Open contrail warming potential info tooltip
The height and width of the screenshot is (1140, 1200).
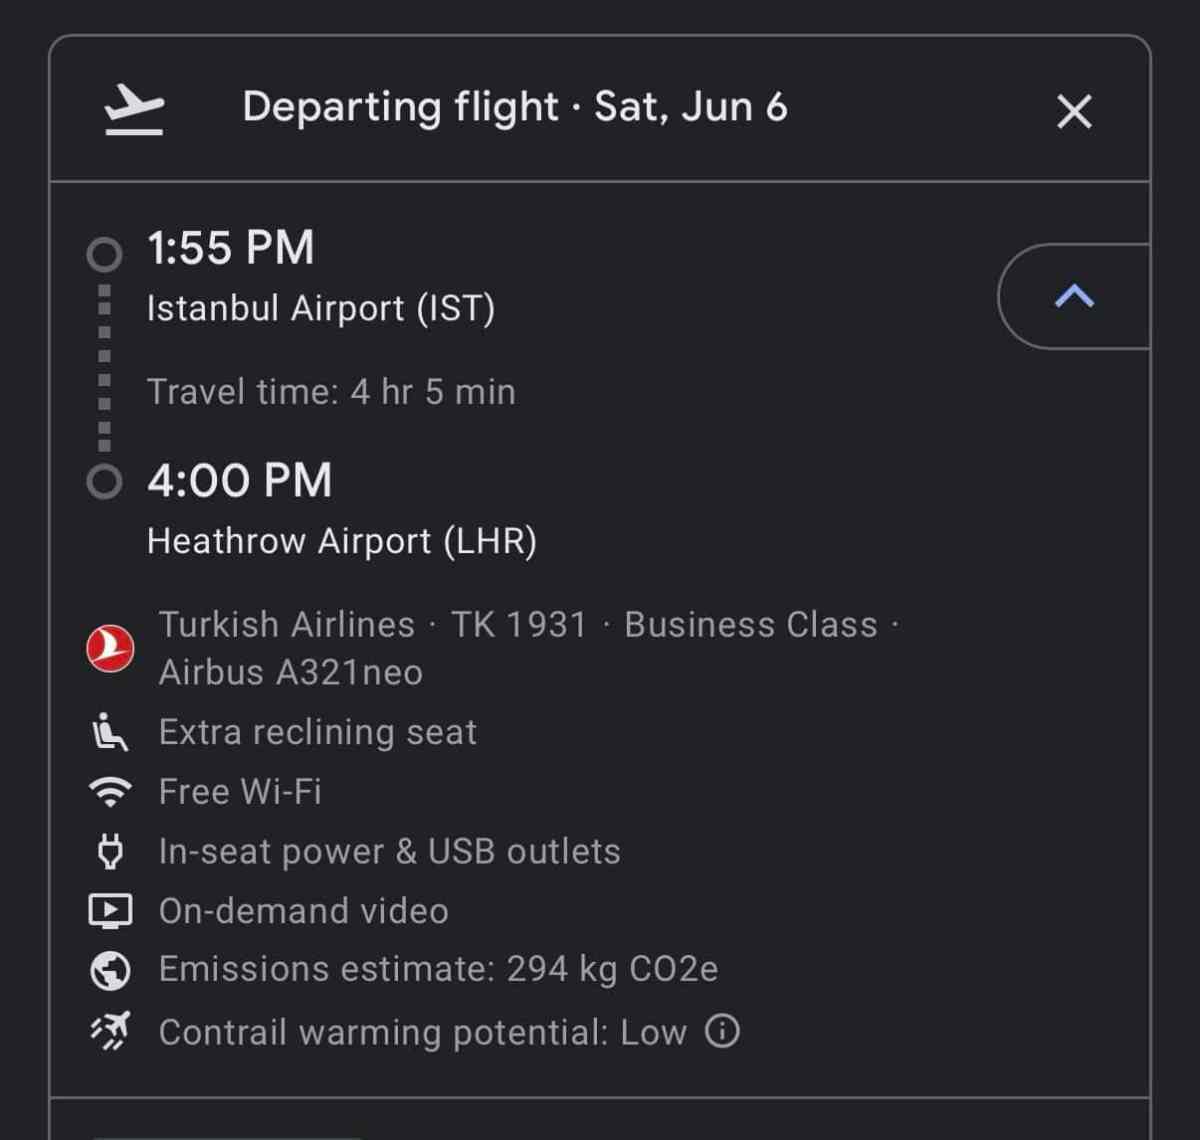coord(722,1031)
